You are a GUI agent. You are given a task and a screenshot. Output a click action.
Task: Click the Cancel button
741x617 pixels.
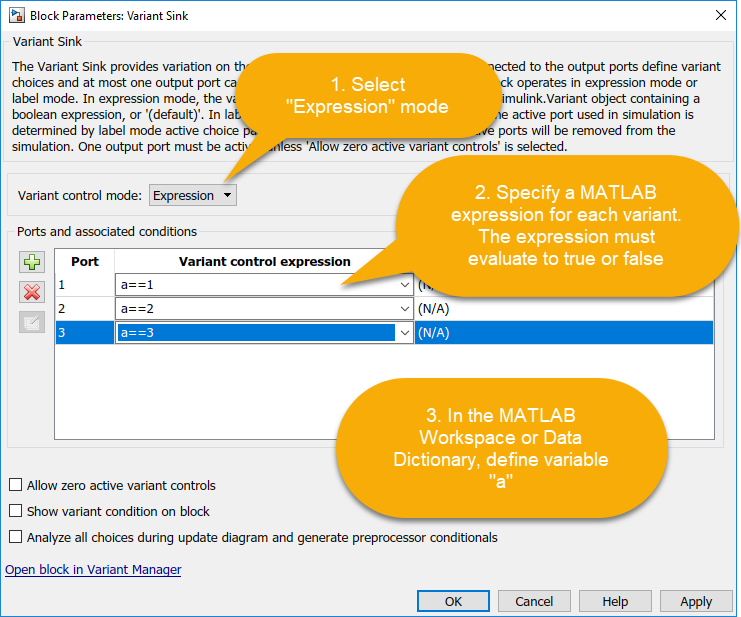[534, 601]
